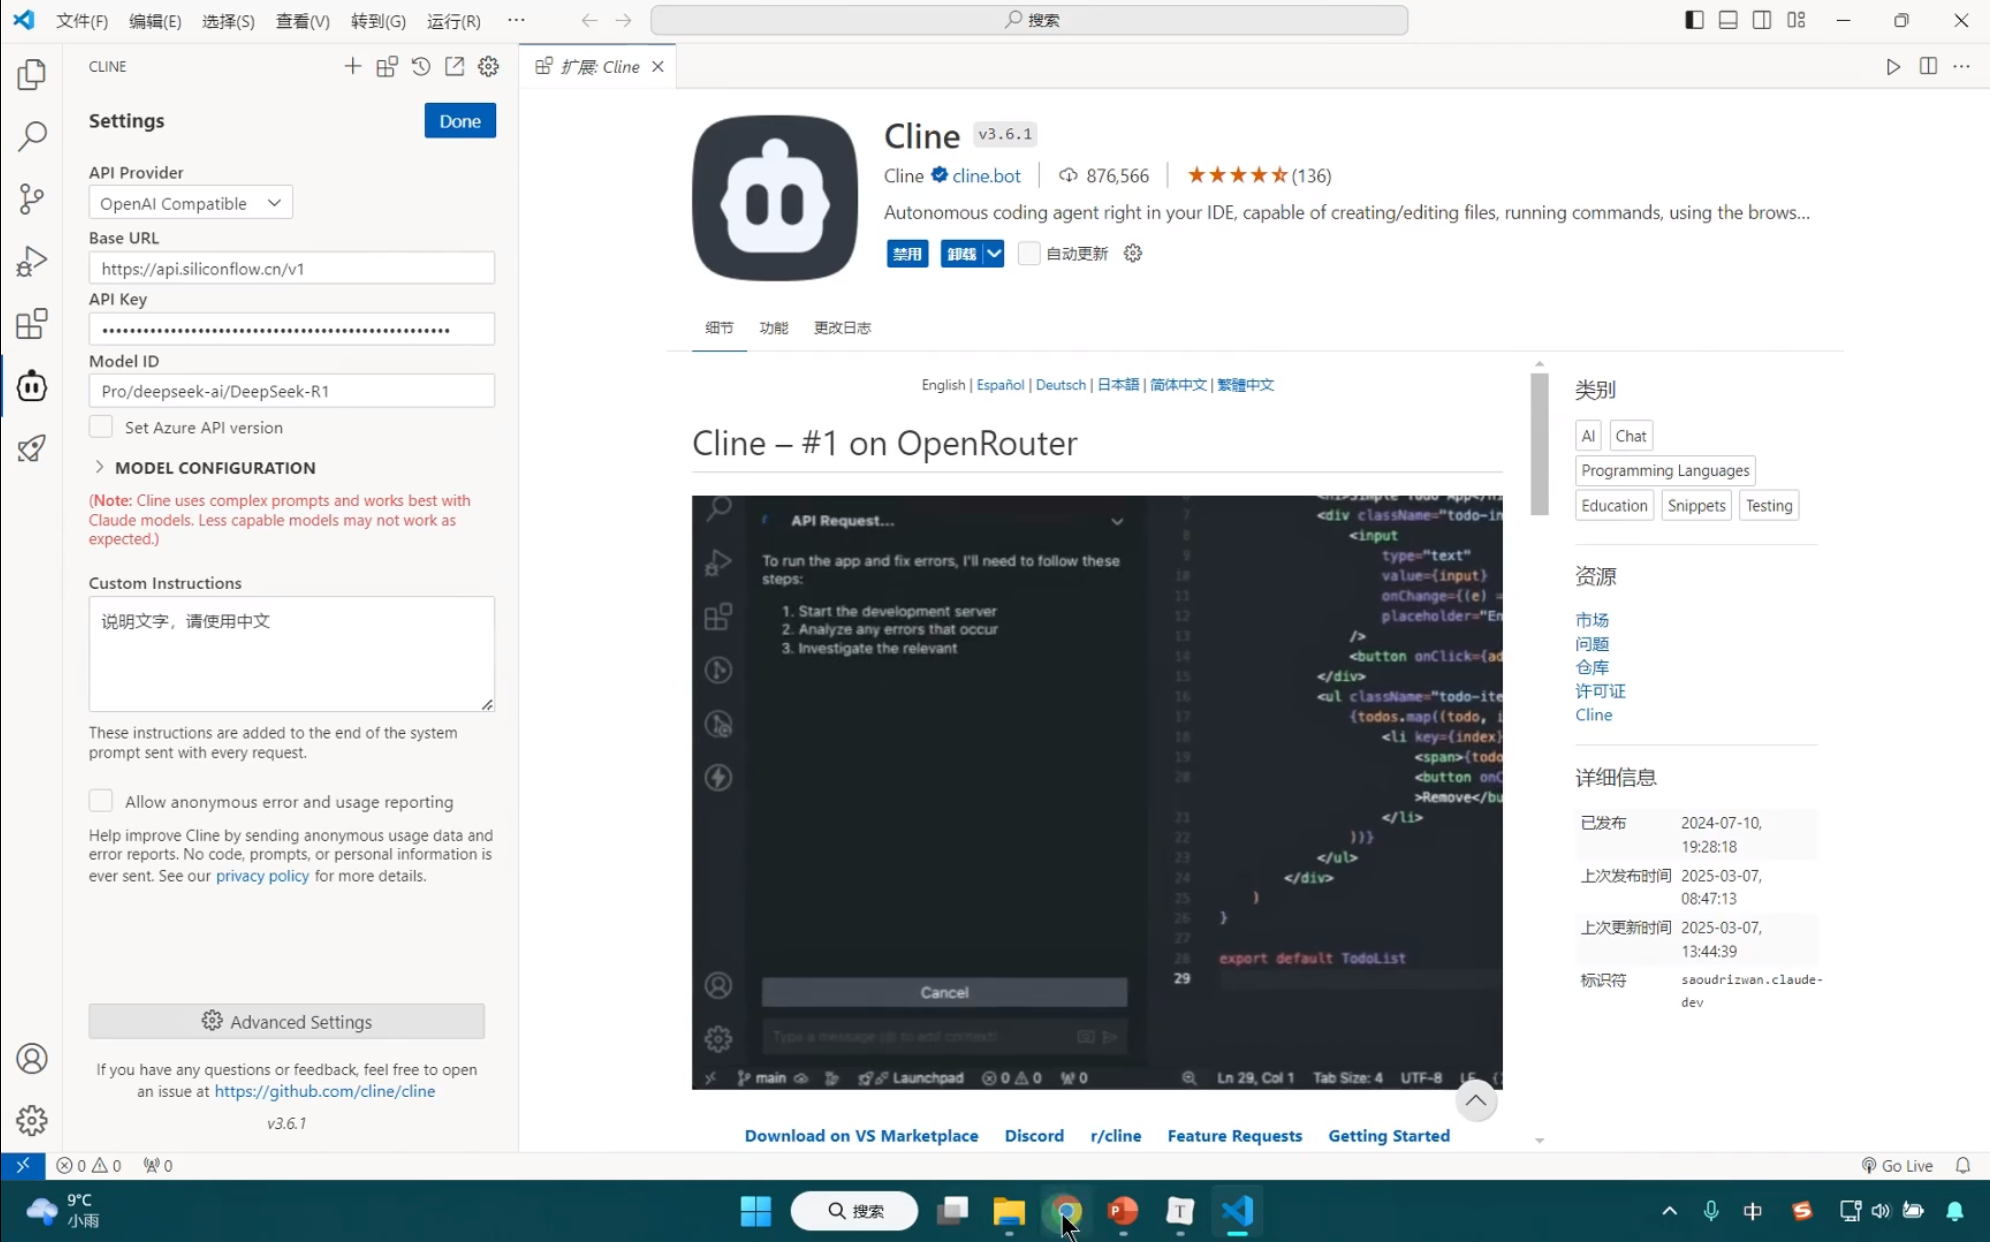The image size is (1990, 1242).
Task: Toggle primary side bar layout icon
Action: 1694,20
